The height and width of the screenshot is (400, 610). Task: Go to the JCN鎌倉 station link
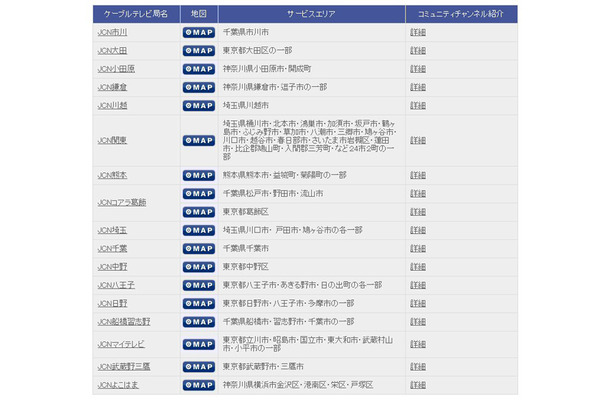coord(112,87)
